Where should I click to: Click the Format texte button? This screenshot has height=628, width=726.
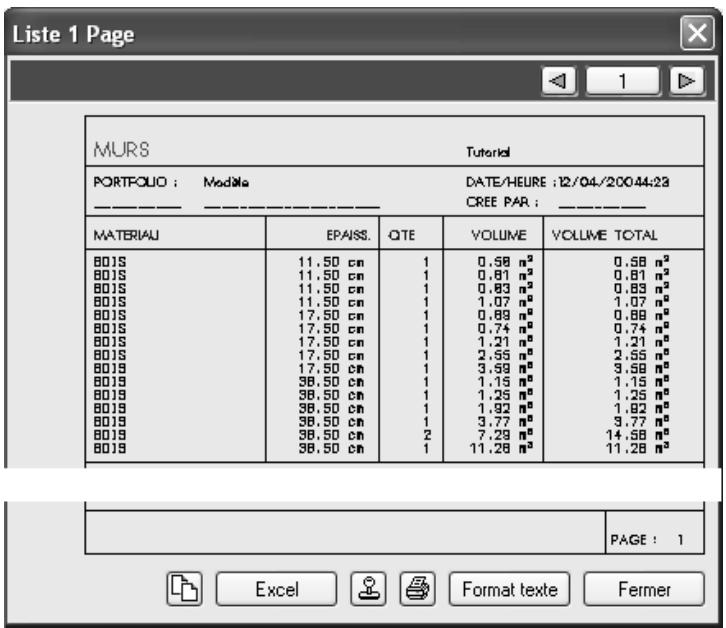pyautogui.click(x=509, y=589)
